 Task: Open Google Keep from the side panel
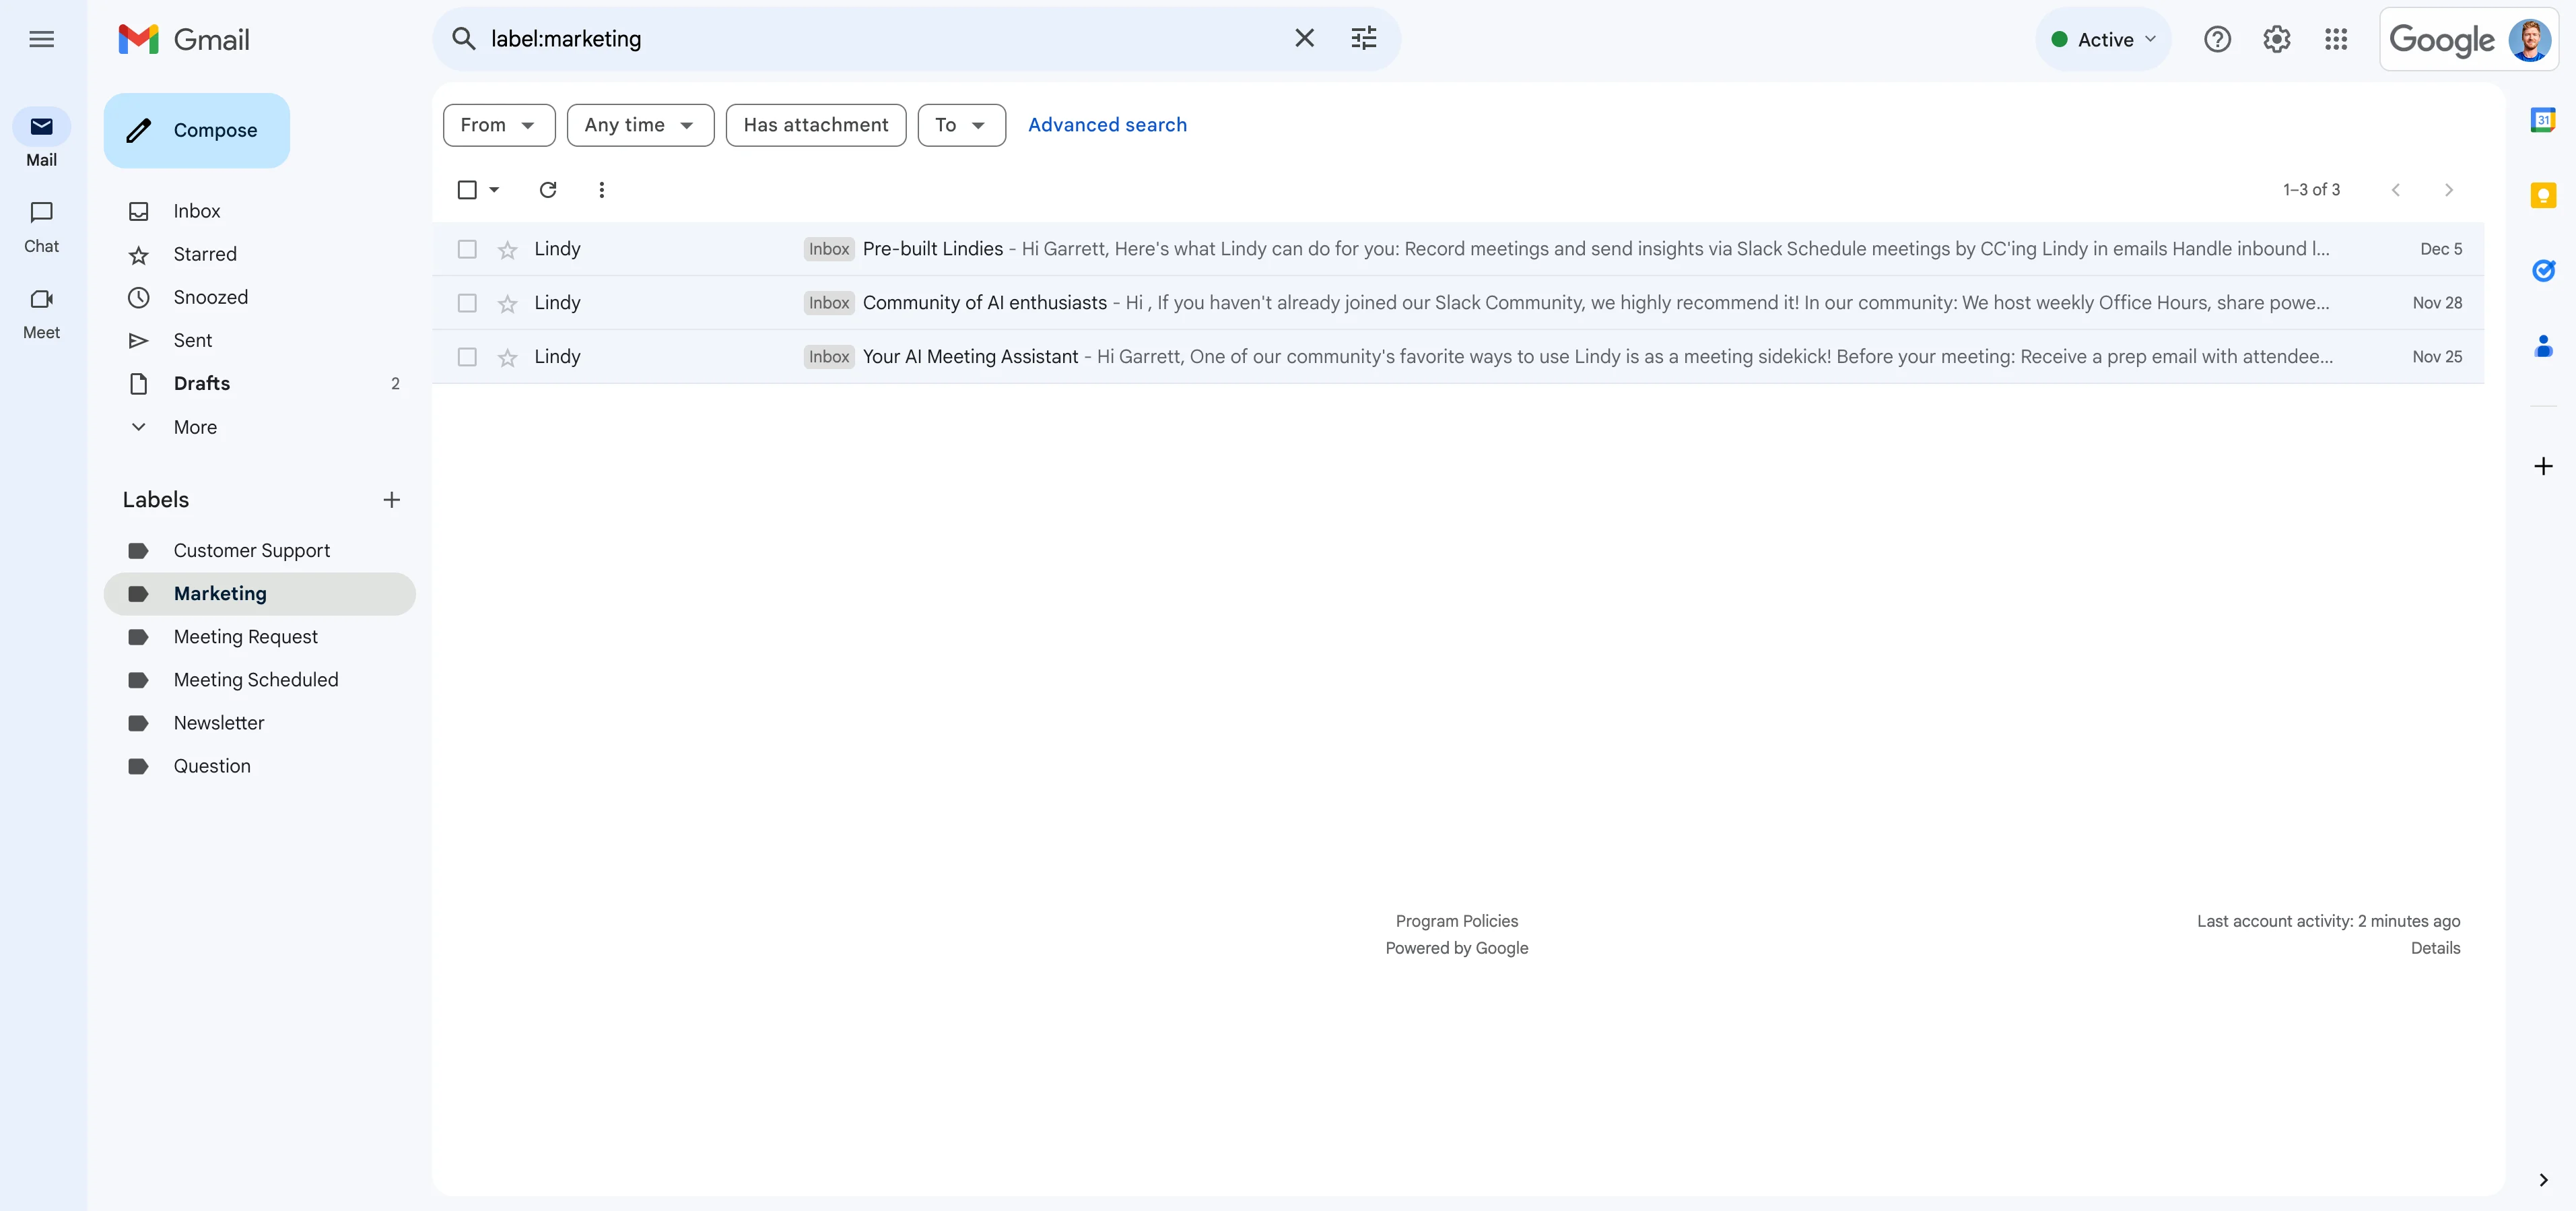2542,196
